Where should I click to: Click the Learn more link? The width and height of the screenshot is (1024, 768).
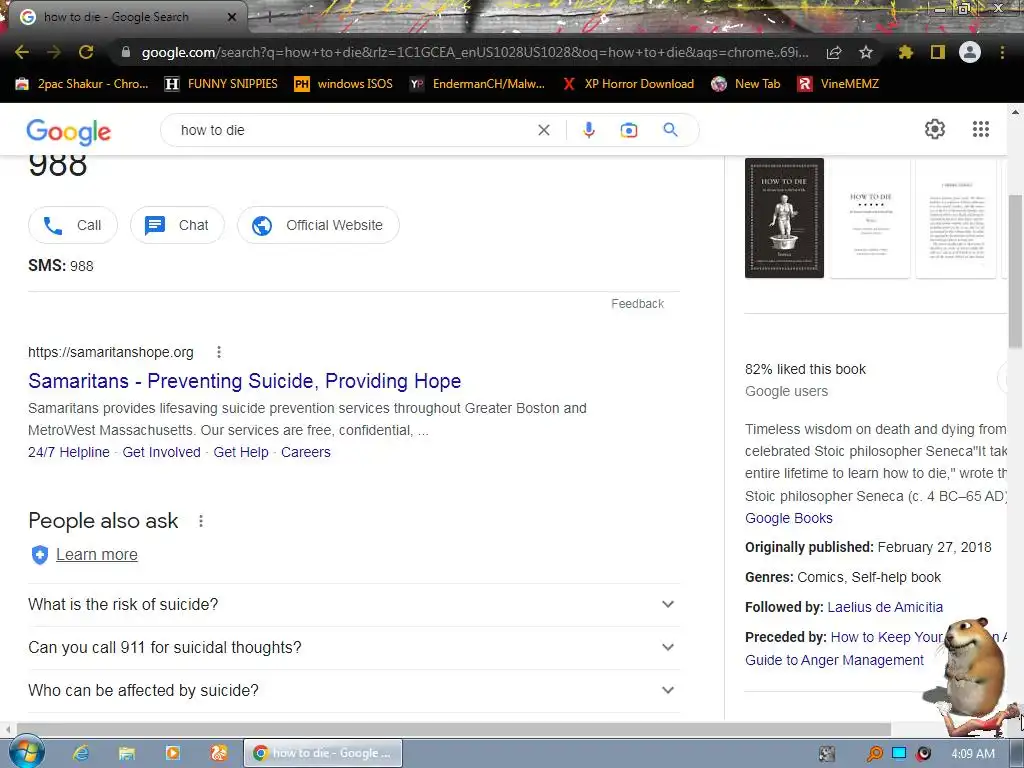(x=97, y=554)
